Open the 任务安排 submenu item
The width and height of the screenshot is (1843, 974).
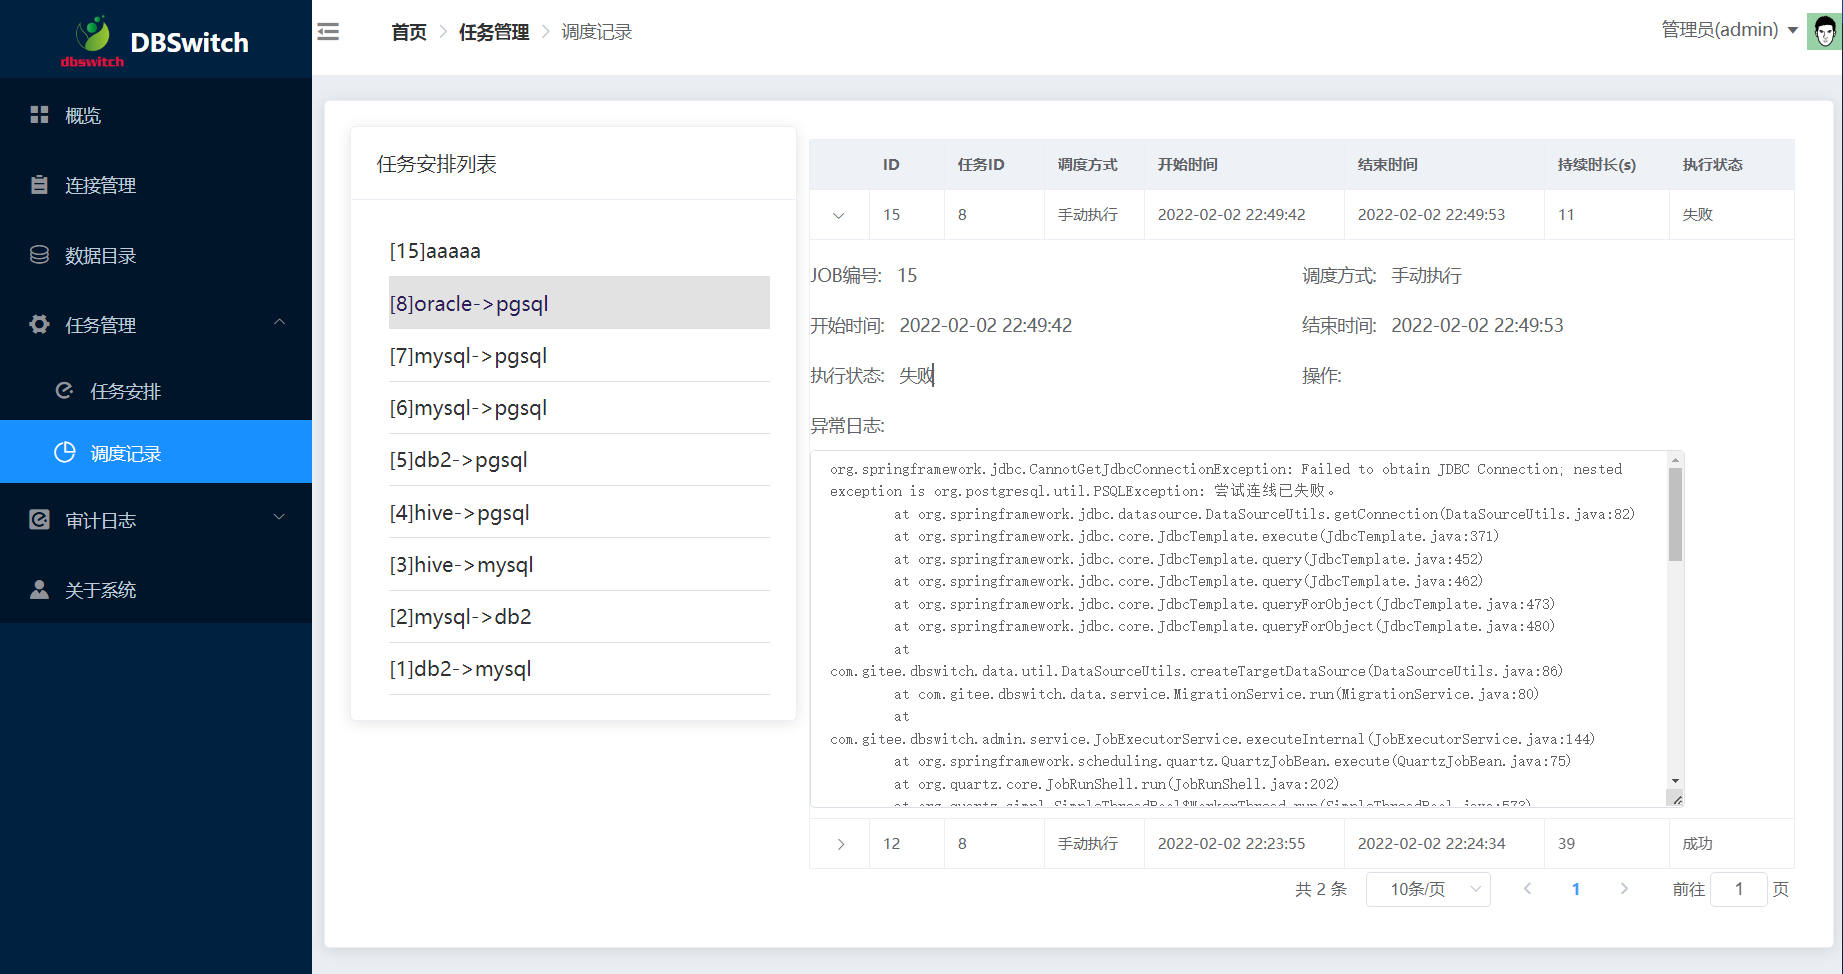click(x=125, y=391)
